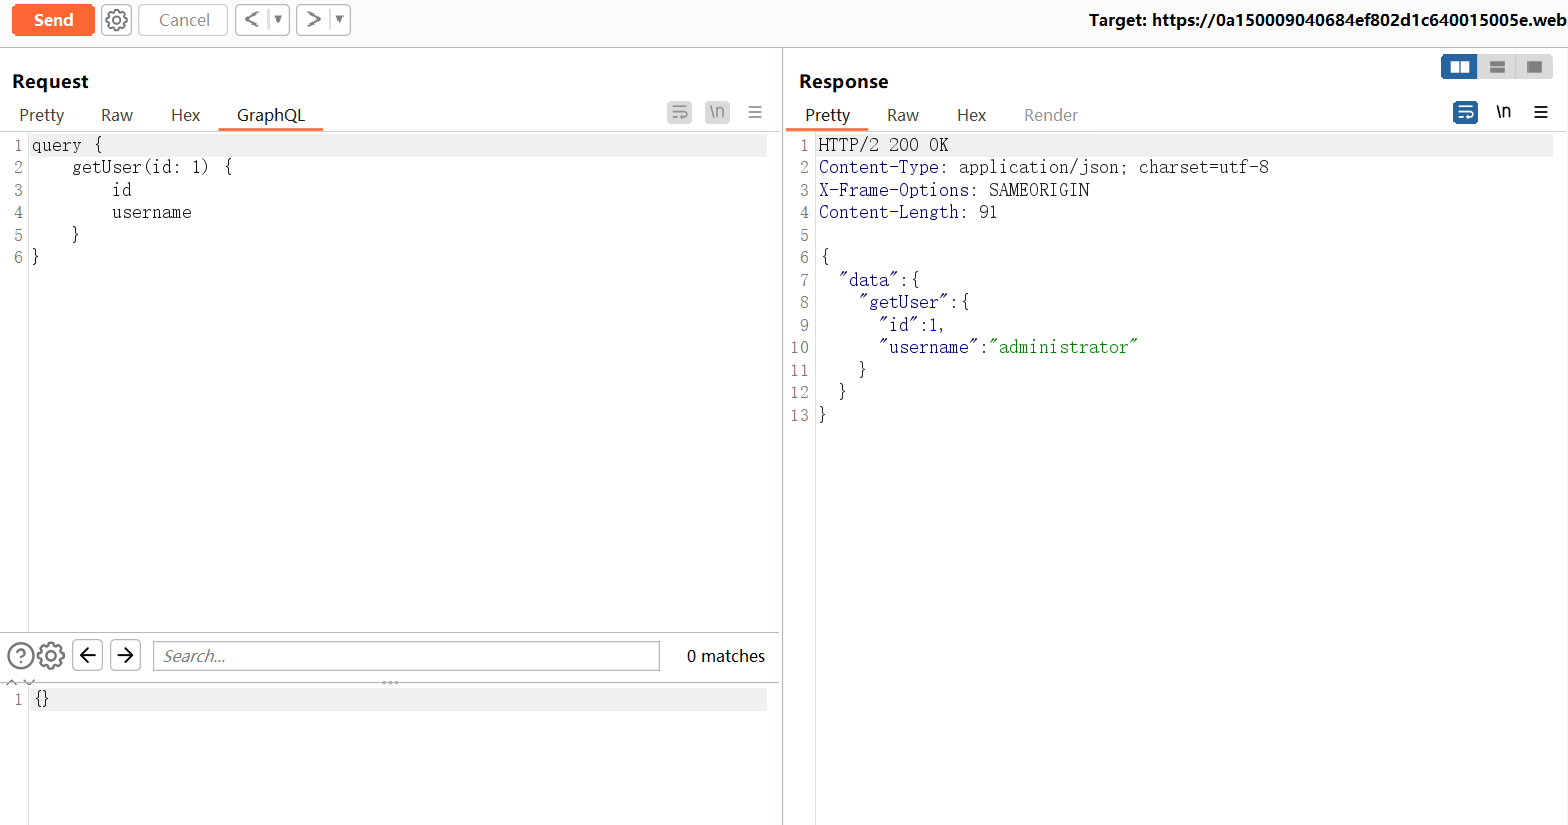Image resolution: width=1568 pixels, height=825 pixels.
Task: Expand the back history dropdown arrow
Action: pyautogui.click(x=278, y=20)
